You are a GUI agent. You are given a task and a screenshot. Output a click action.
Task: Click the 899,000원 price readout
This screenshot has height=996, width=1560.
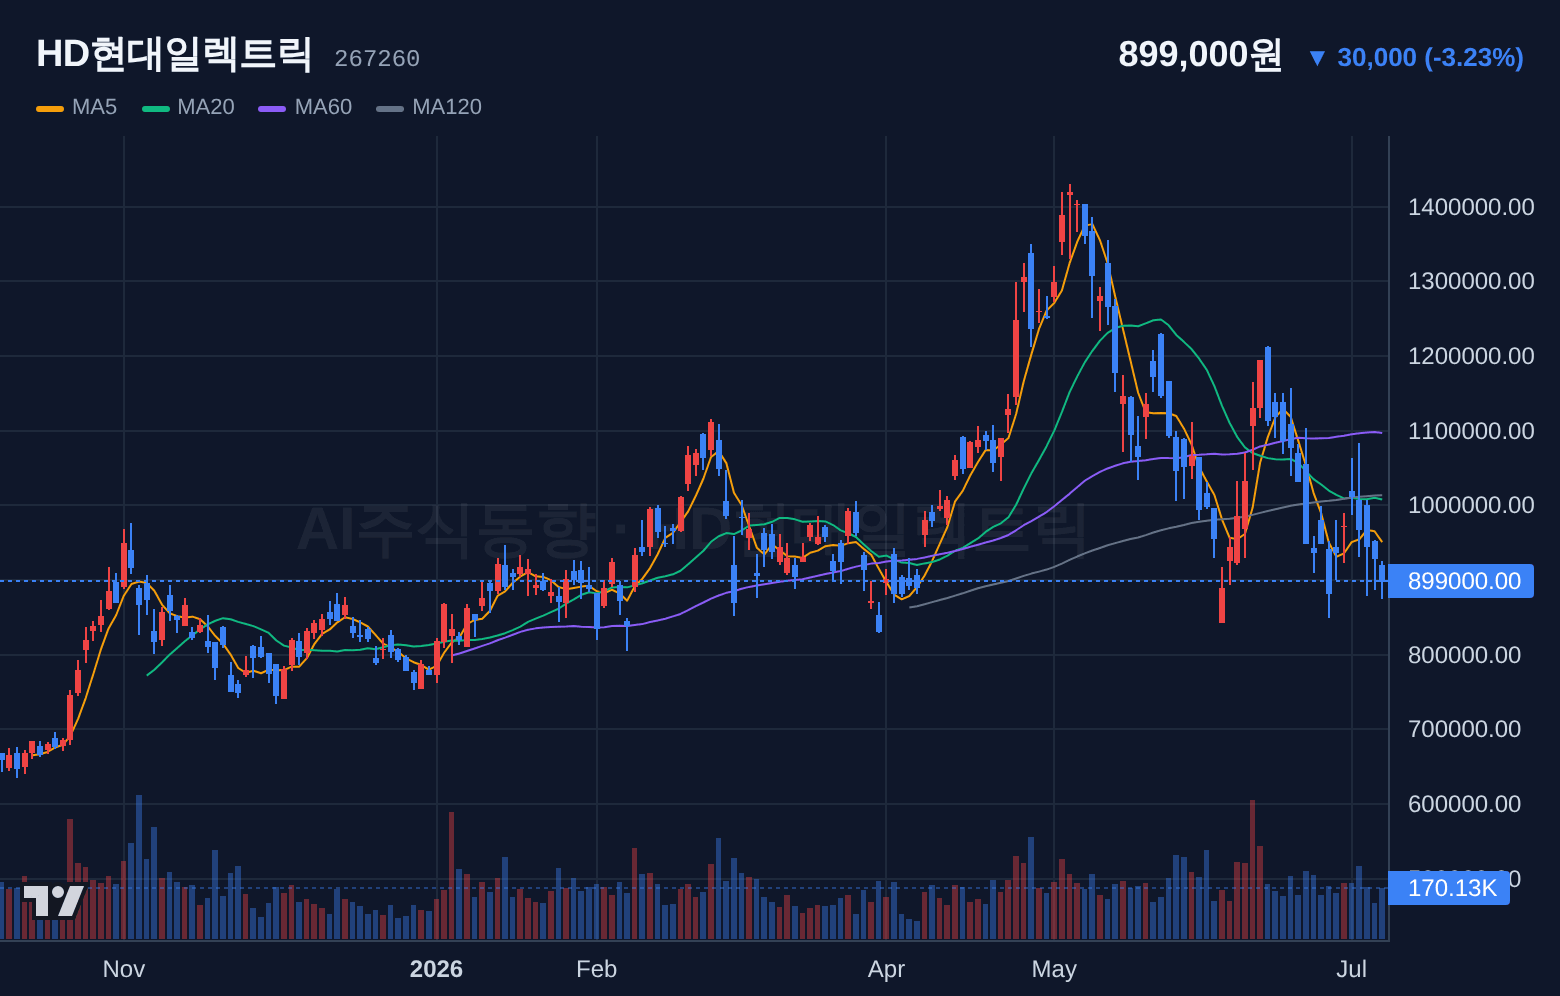point(1200,54)
